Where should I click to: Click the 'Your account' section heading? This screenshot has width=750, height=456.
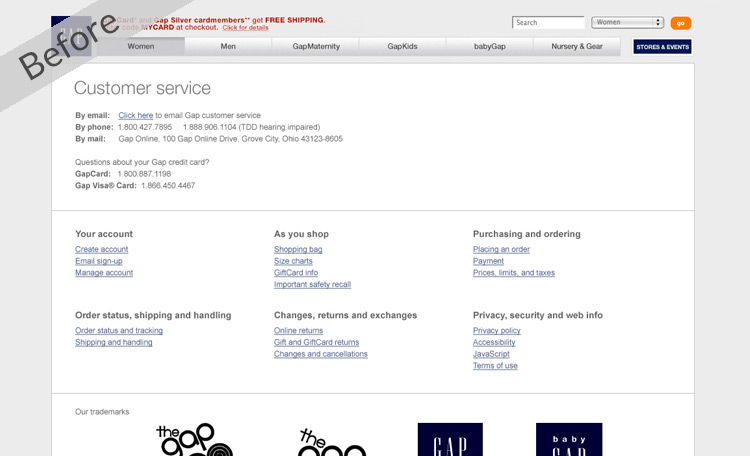point(104,234)
